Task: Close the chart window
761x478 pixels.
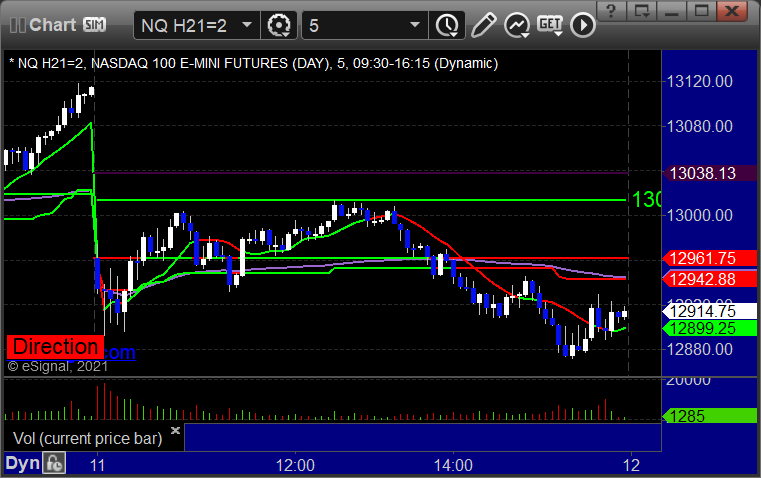Action: point(731,11)
